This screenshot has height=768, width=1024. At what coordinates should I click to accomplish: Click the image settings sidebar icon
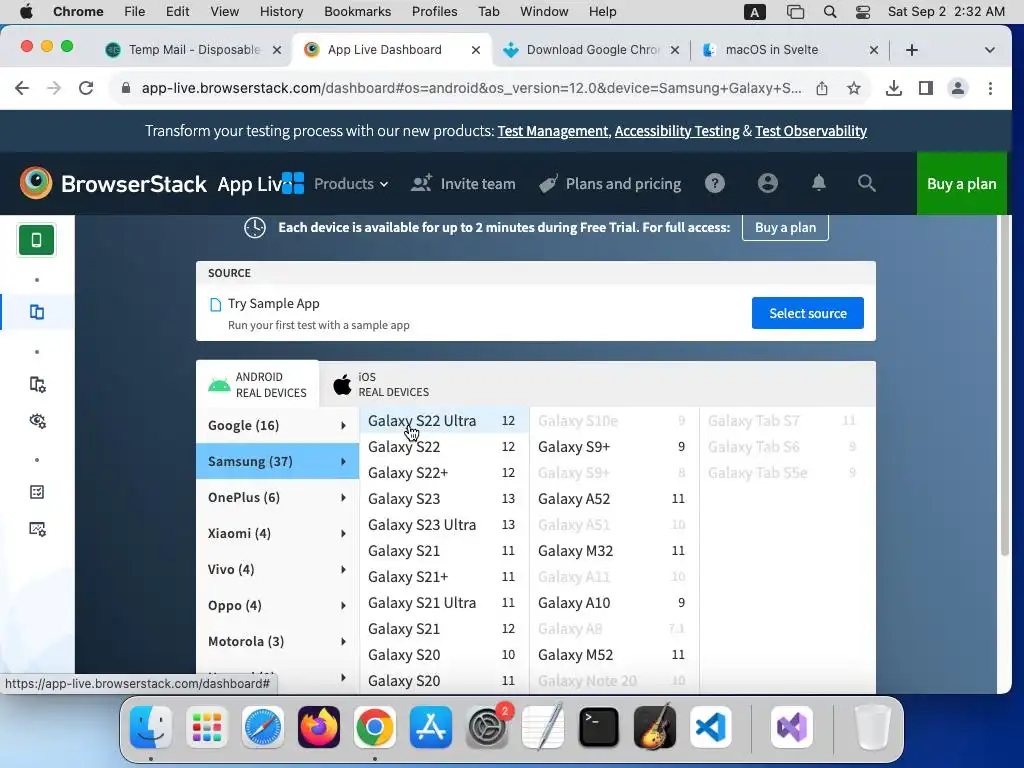[x=37, y=528]
